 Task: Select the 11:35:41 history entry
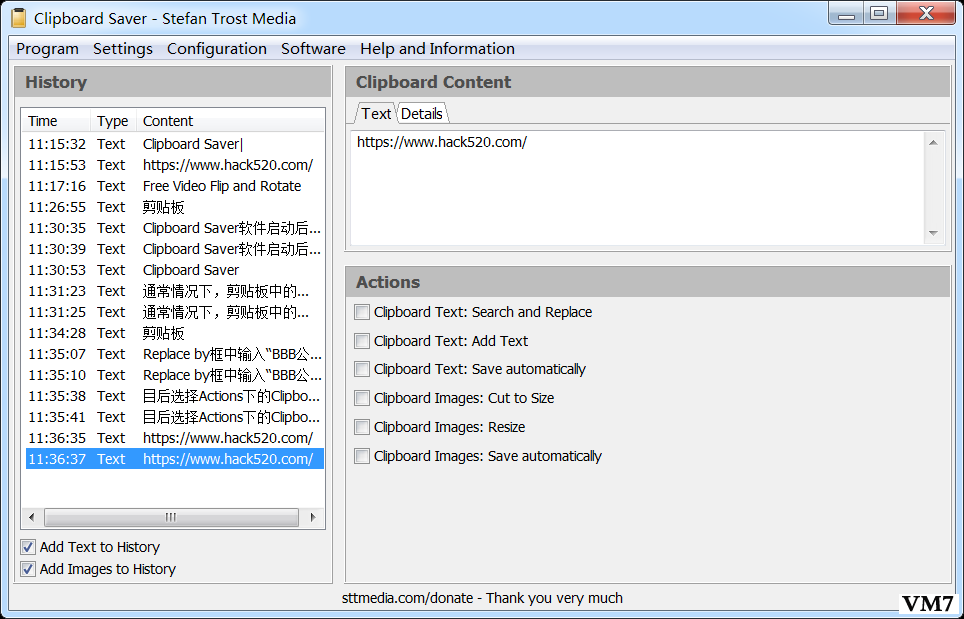coord(175,417)
